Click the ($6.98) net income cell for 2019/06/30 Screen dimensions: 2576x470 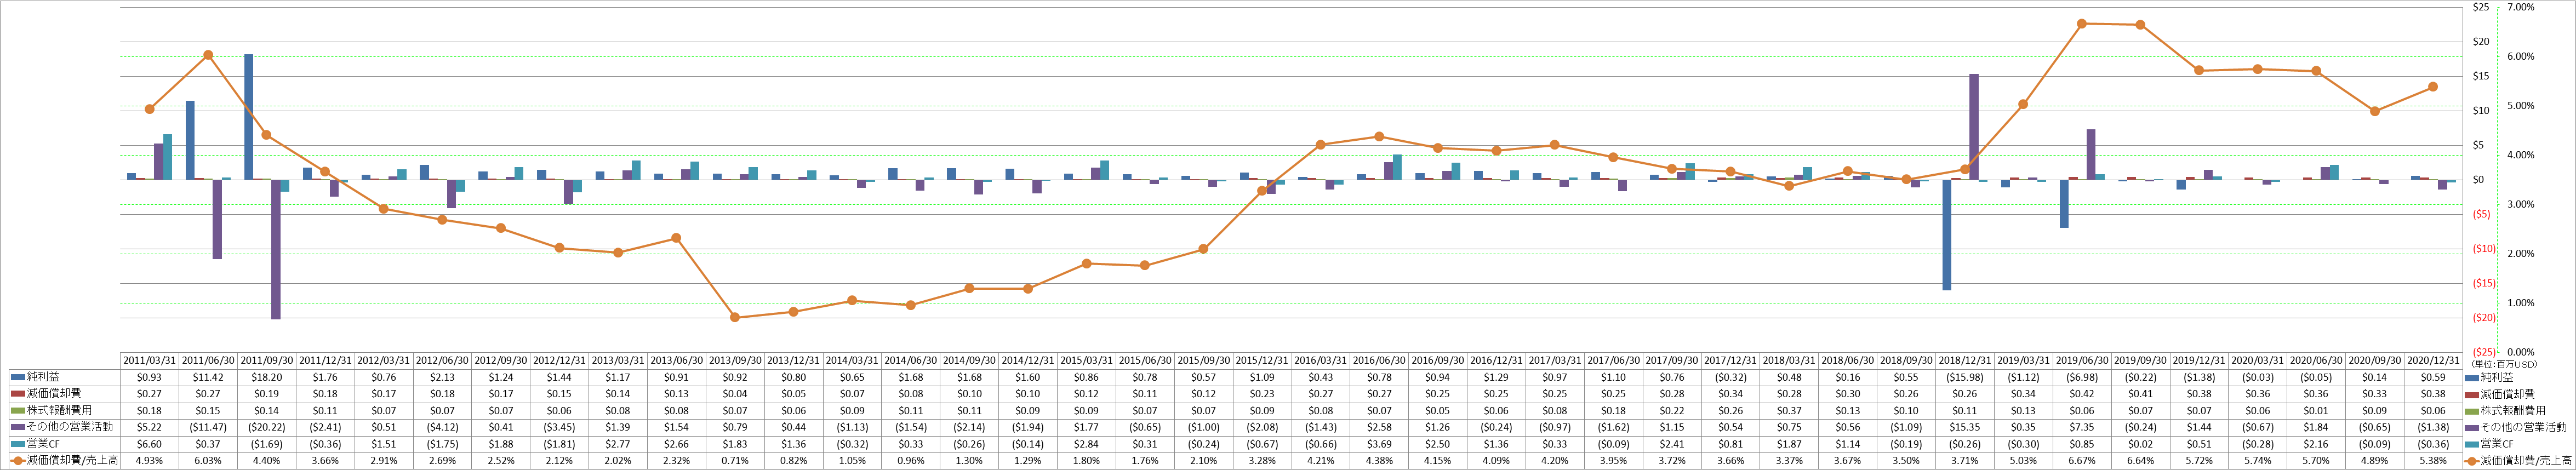[2082, 377]
